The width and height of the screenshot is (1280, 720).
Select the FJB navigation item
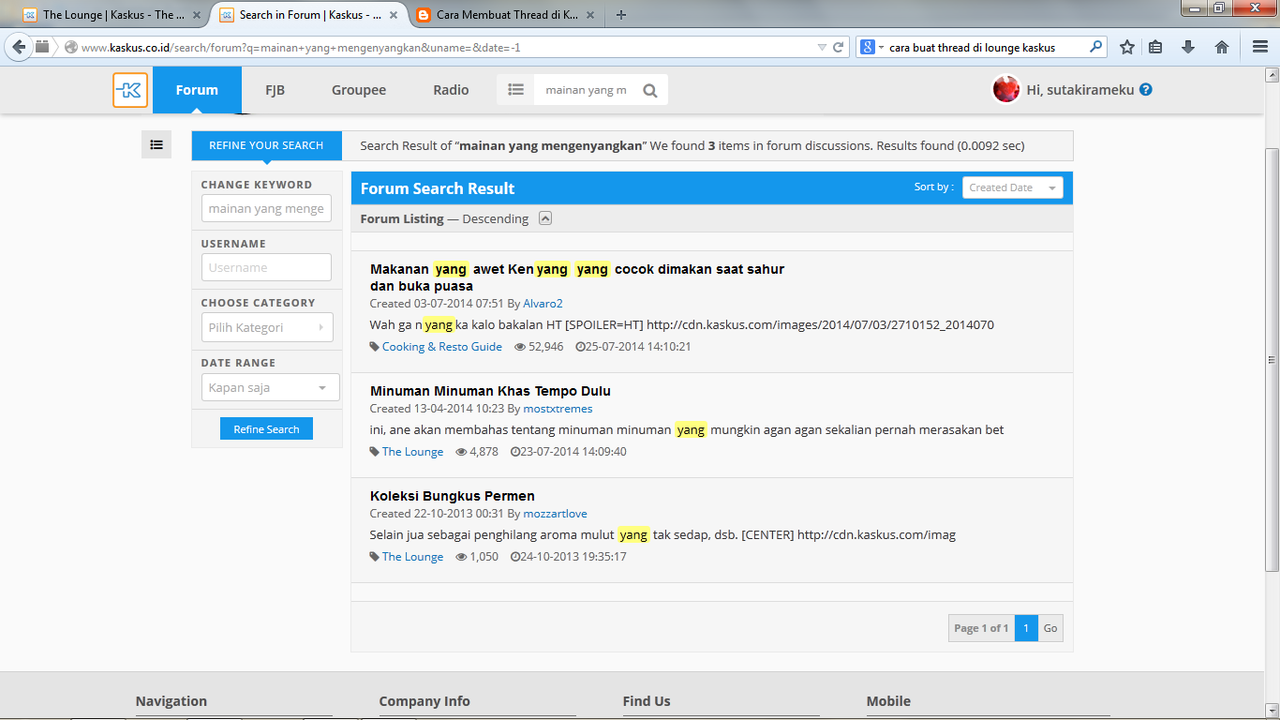275,90
